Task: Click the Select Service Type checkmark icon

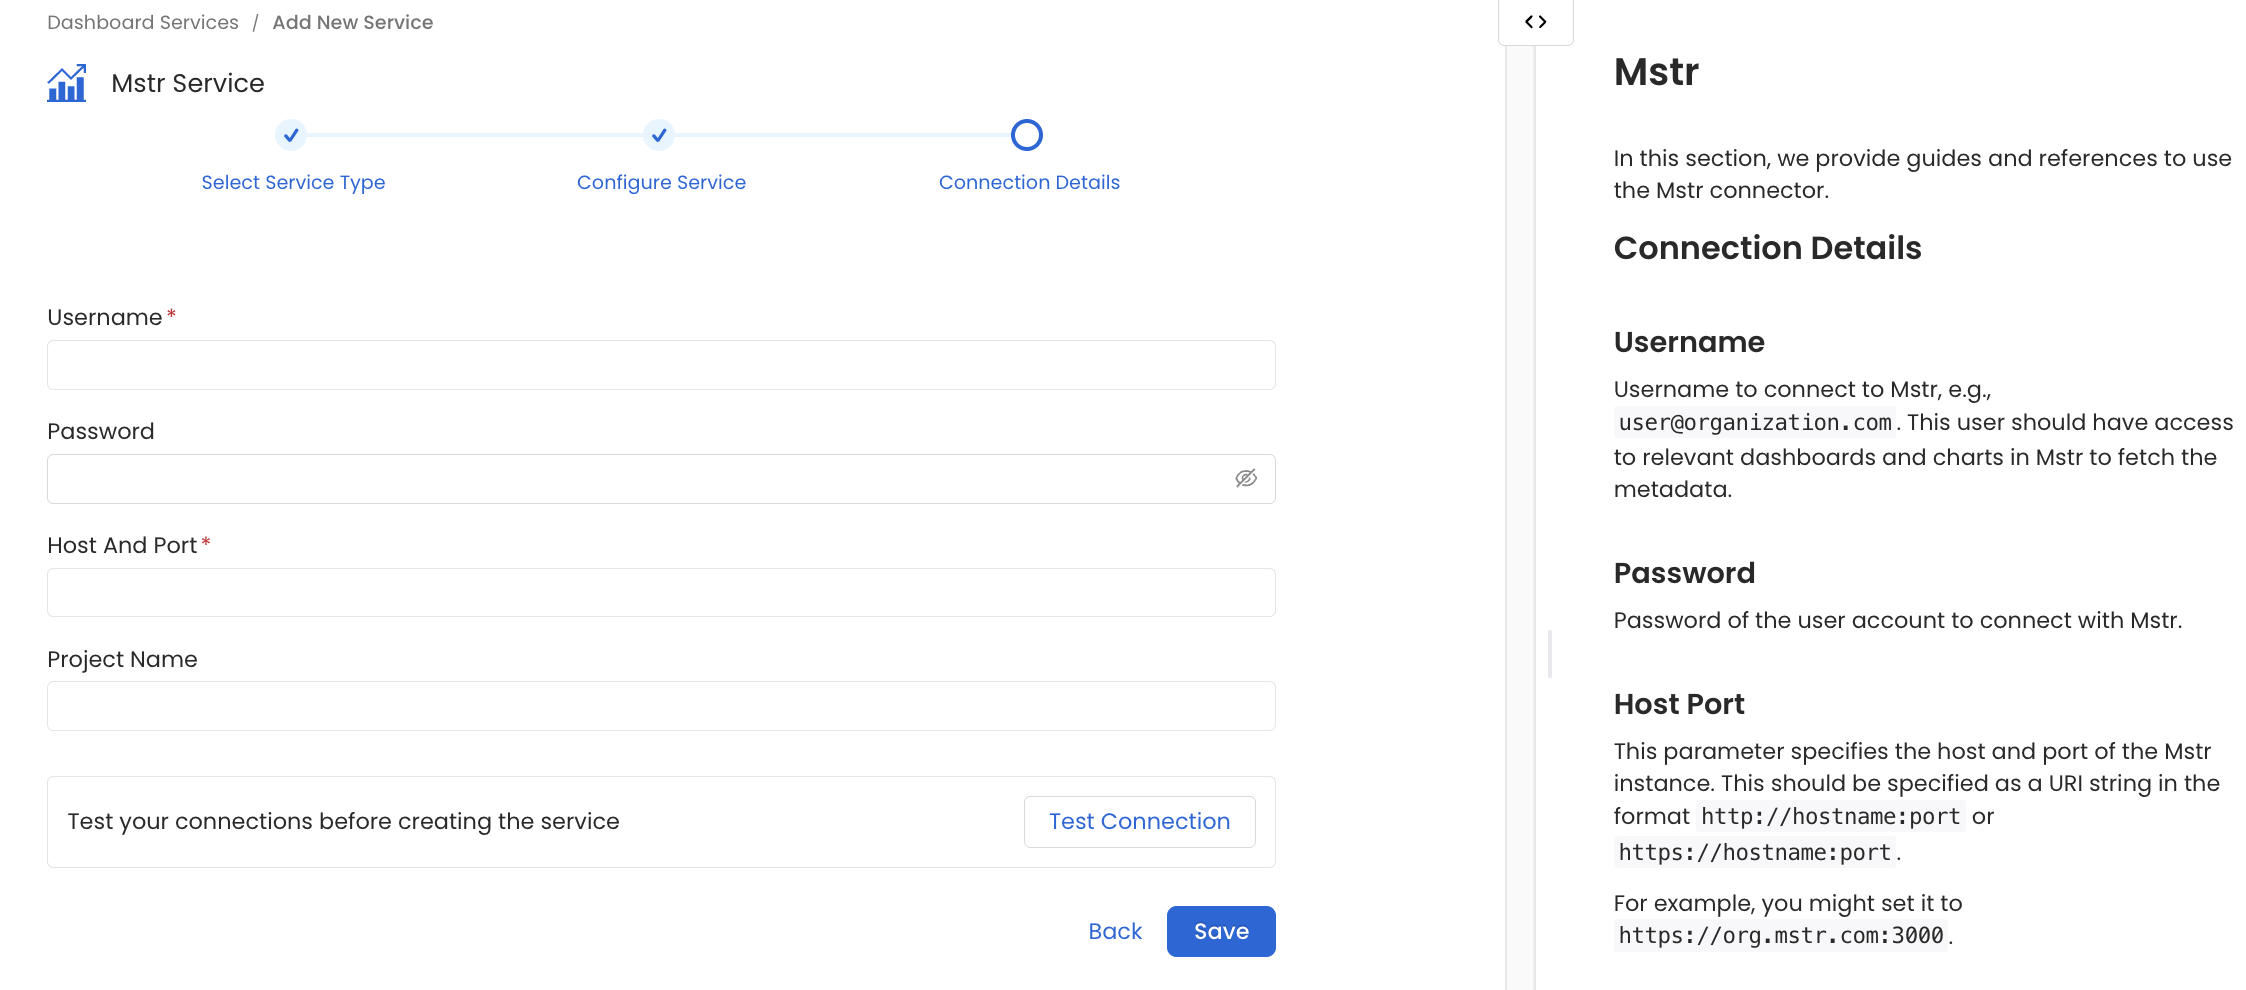Action: pos(291,135)
